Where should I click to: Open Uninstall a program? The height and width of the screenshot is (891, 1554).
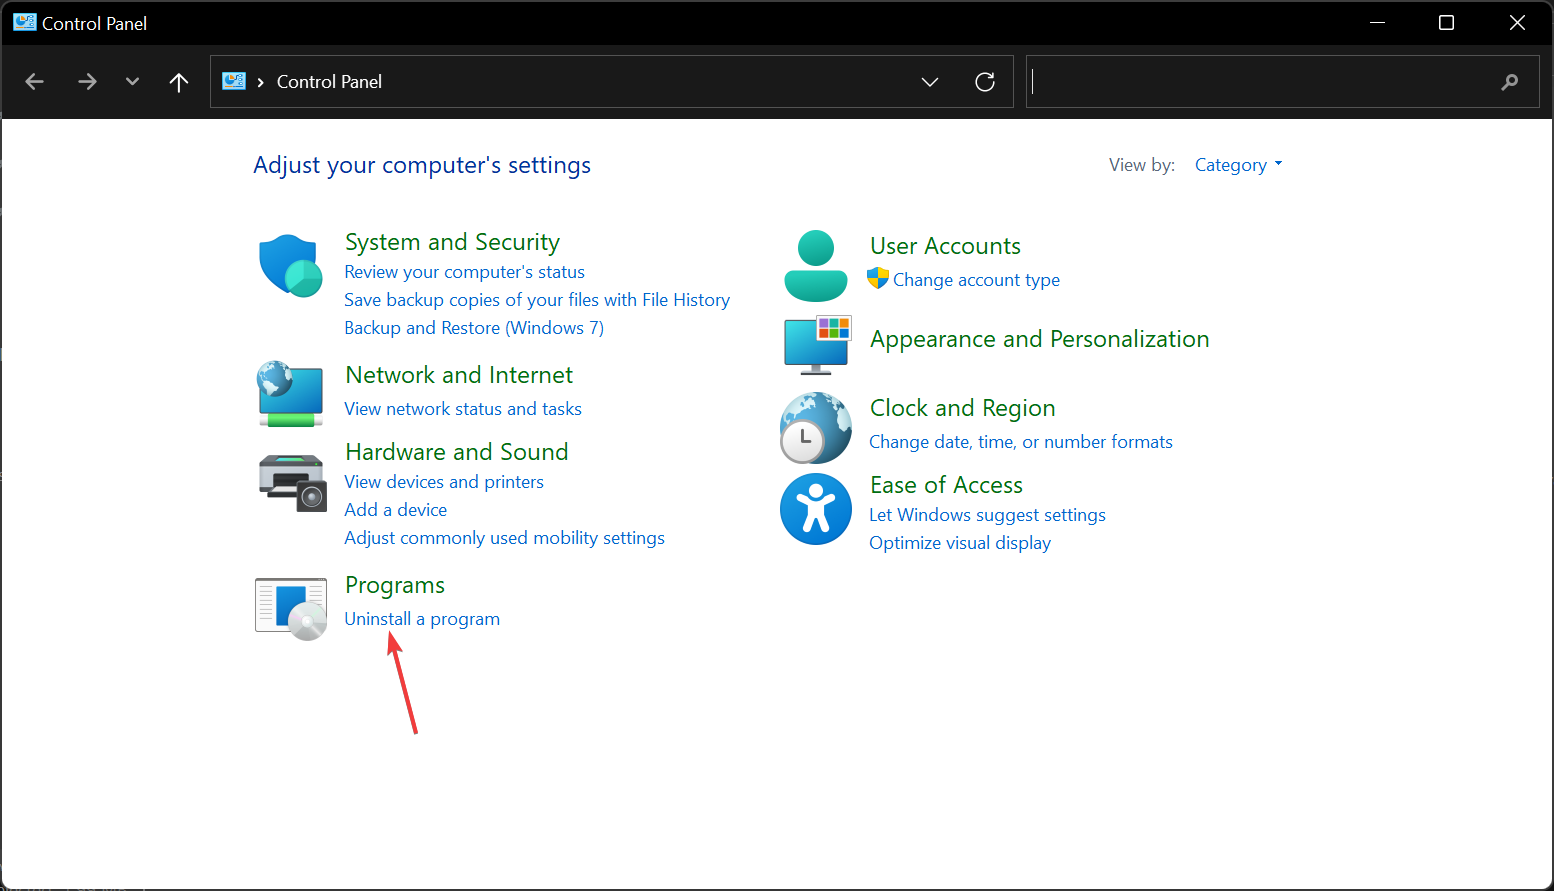coord(421,618)
